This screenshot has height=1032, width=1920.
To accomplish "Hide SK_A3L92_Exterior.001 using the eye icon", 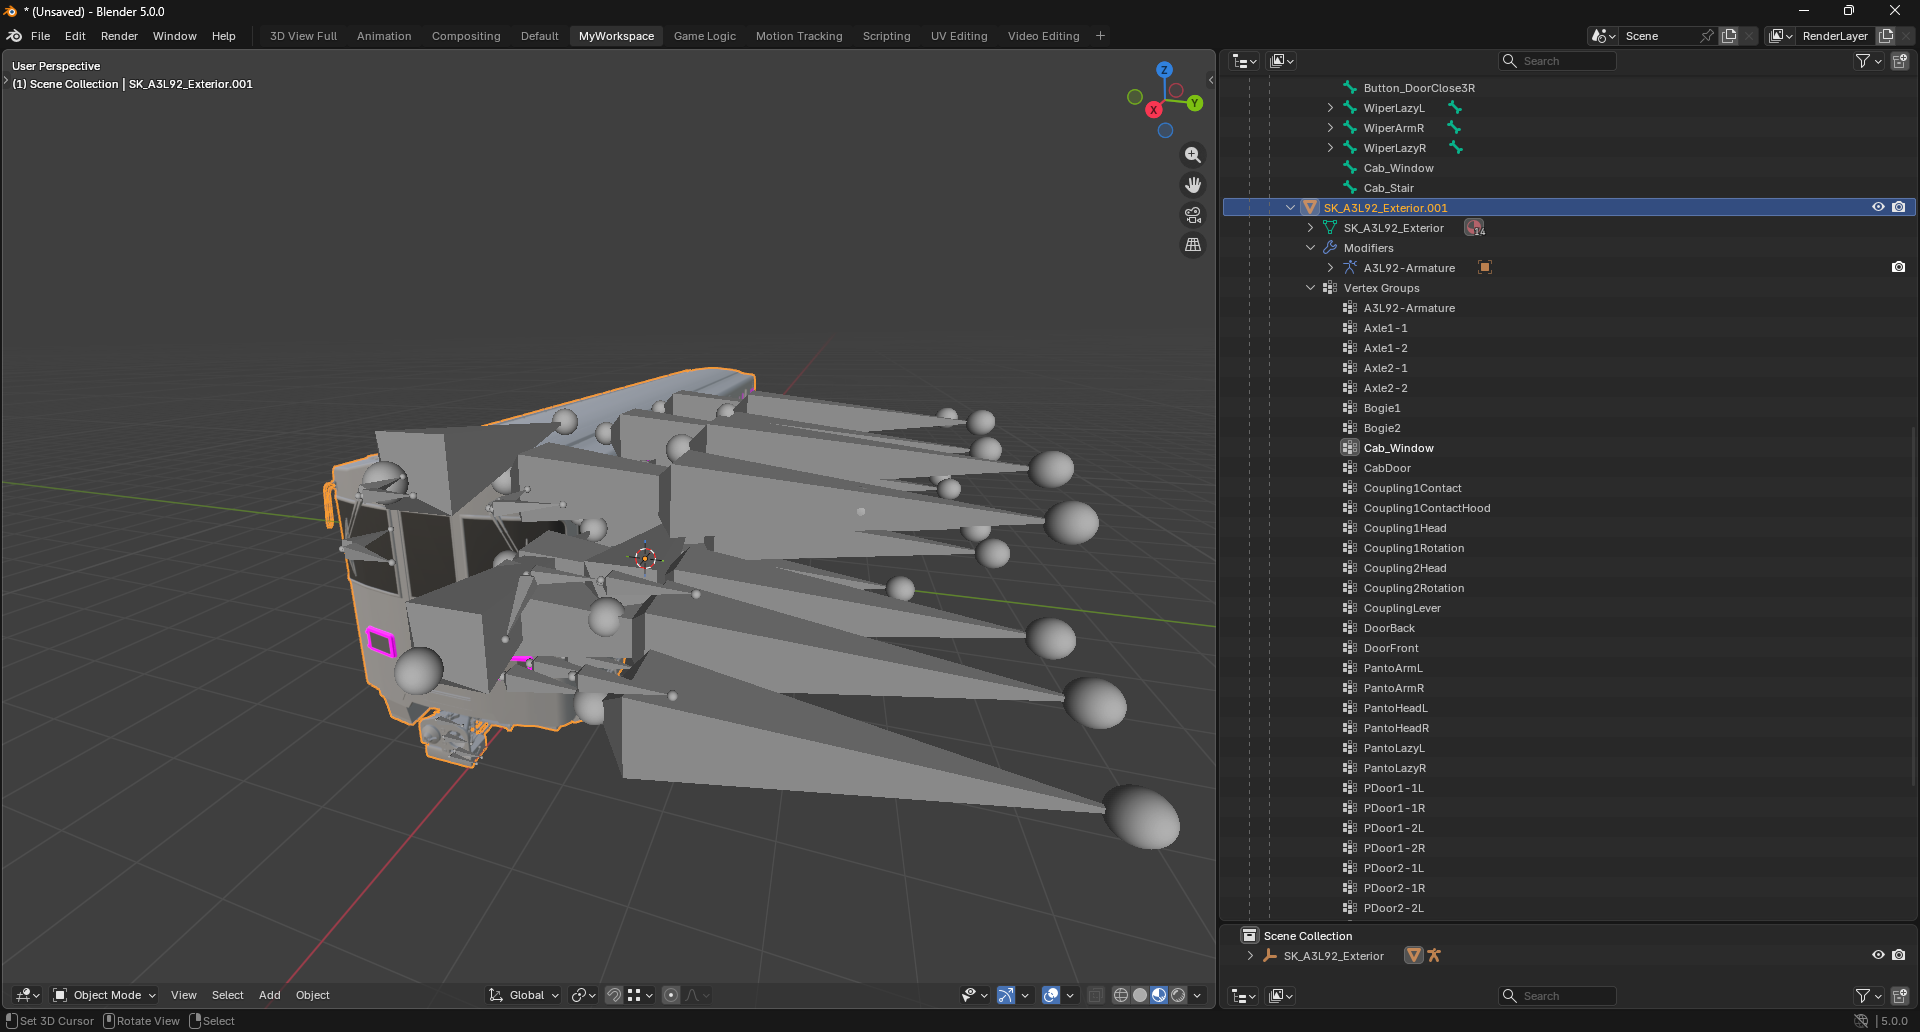I will pyautogui.click(x=1878, y=207).
